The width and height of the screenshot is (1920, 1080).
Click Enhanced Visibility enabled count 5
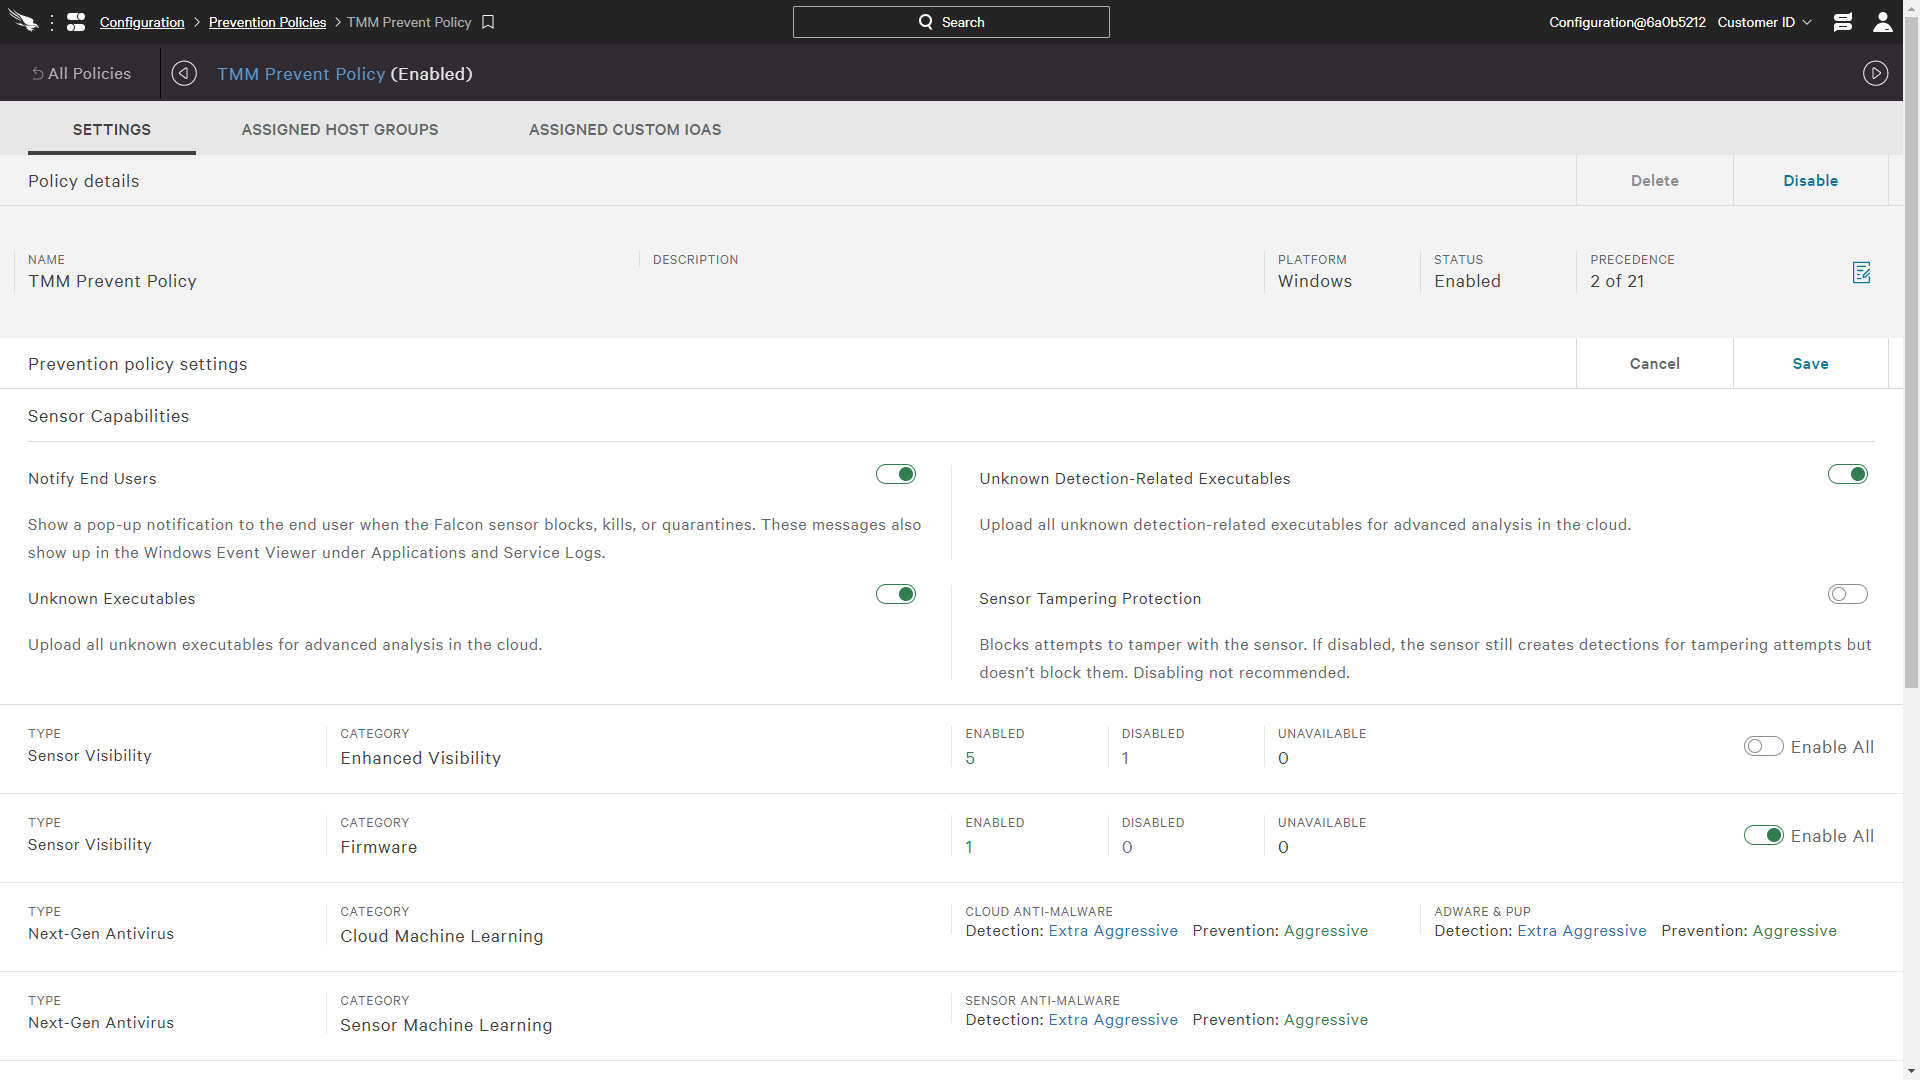970,758
